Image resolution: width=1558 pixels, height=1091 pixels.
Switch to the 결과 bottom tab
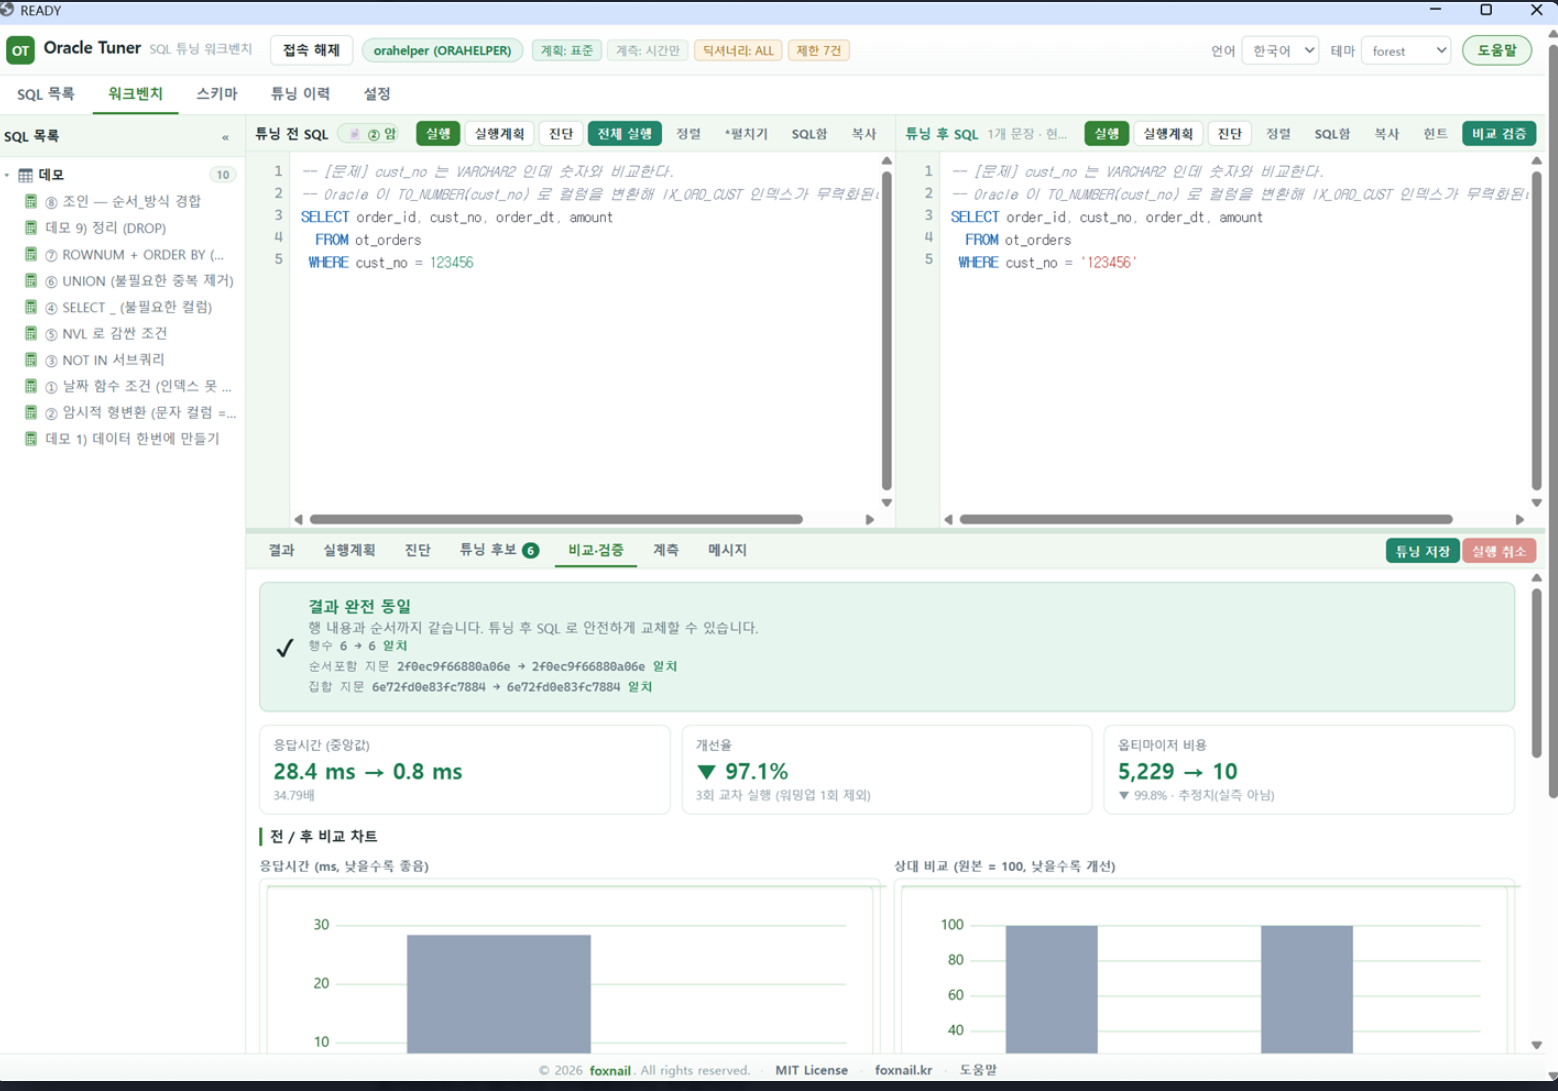[282, 550]
